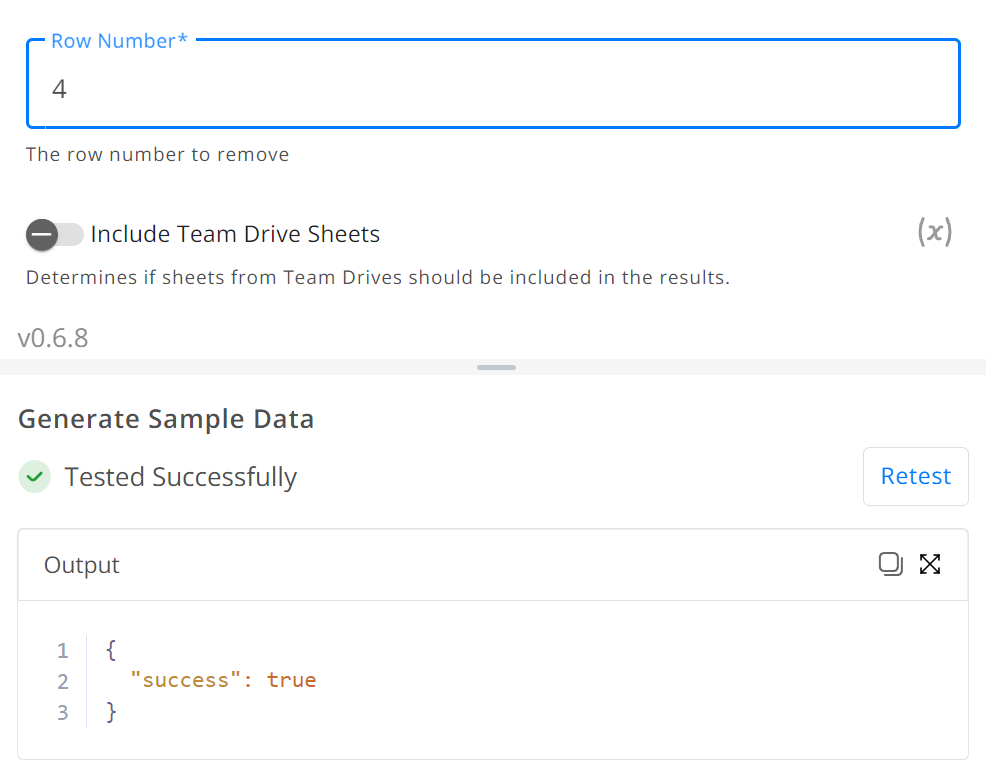Click line number 3 in output gutter
The width and height of the screenshot is (986, 779).
point(62,712)
